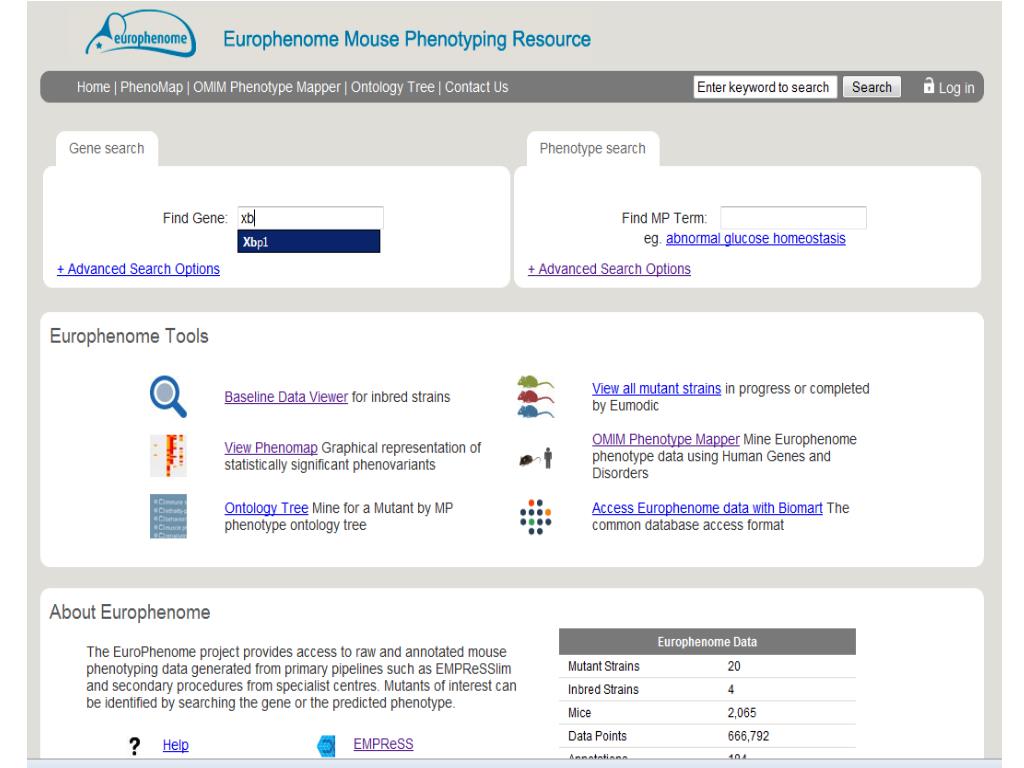Open Access Europhenome data with Biomart link

click(x=707, y=508)
